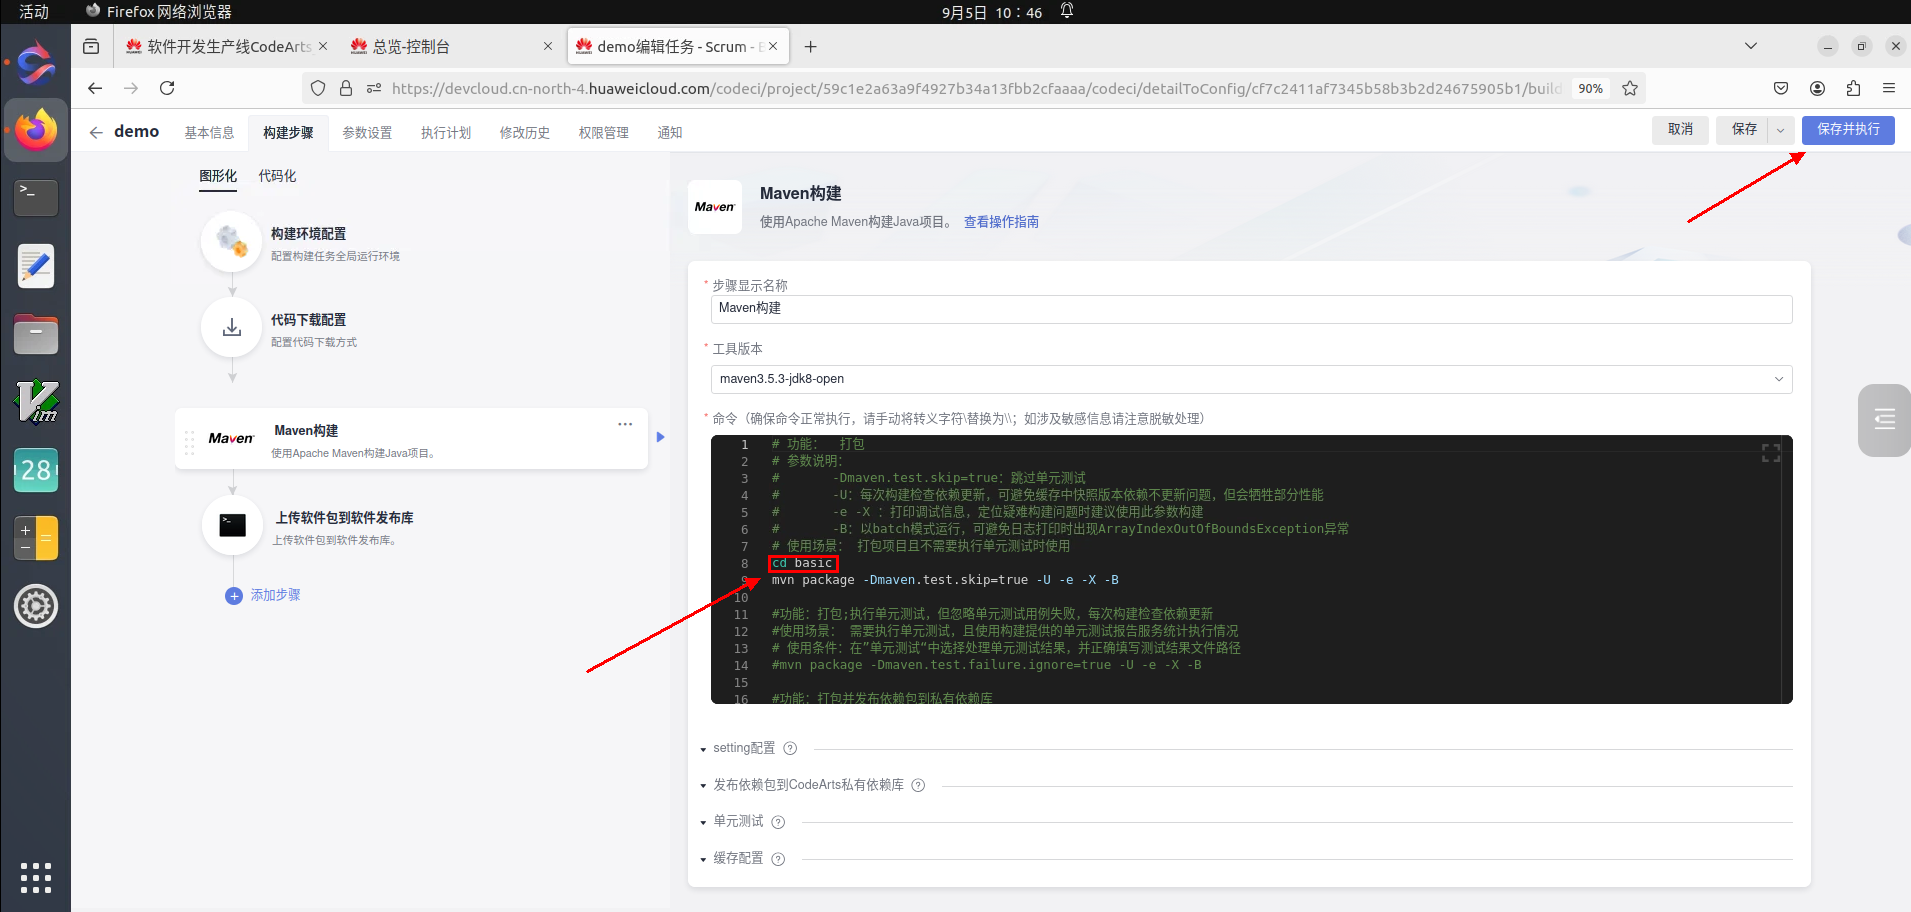The width and height of the screenshot is (1911, 912).
Task: Open the Pocket save icon
Action: coord(1781,88)
